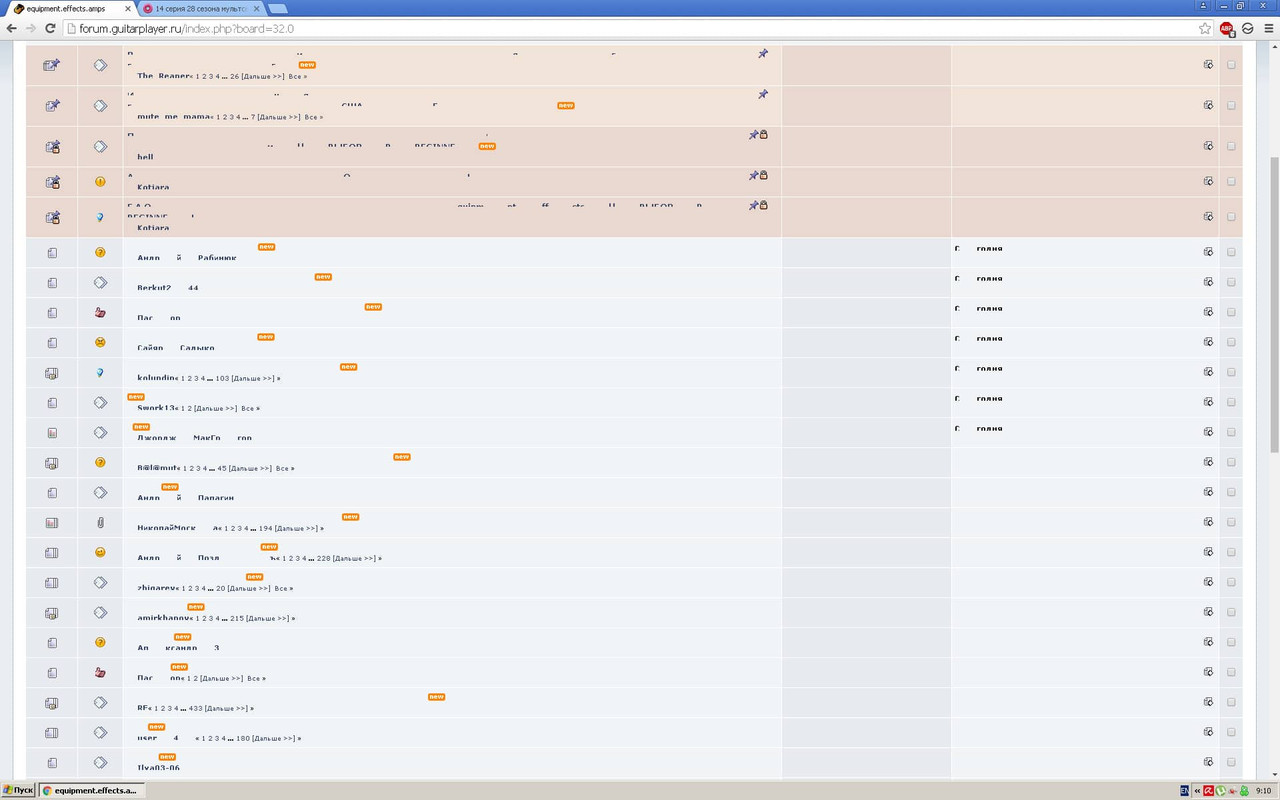Tick the checkbox in Swork13 row
The height and width of the screenshot is (800, 1280).
[x=1231, y=402]
